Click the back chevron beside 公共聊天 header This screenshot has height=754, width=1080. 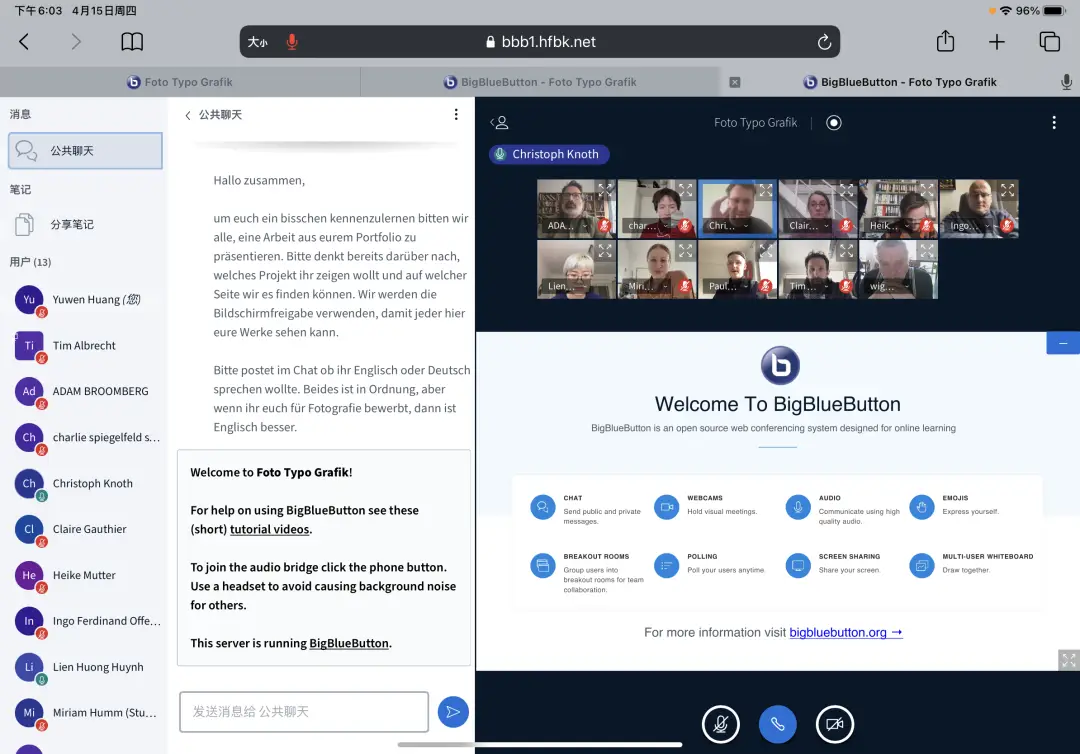pos(187,115)
